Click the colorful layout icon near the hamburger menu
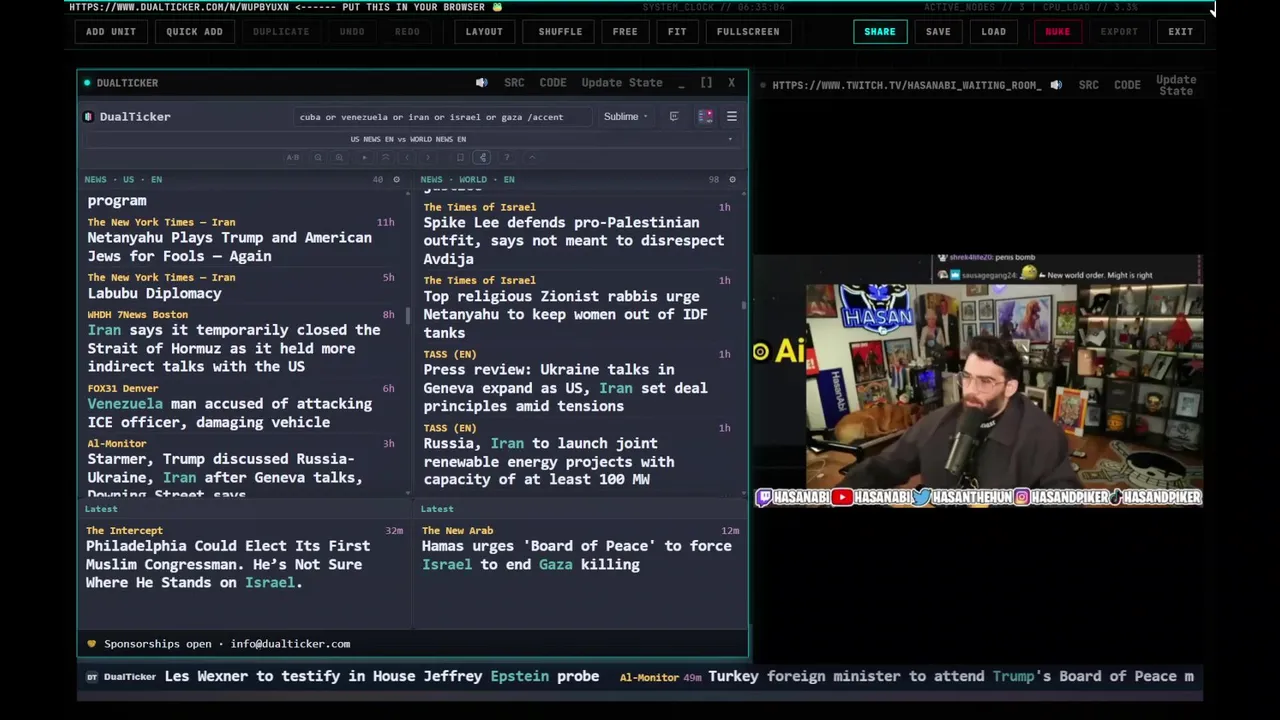 click(705, 117)
